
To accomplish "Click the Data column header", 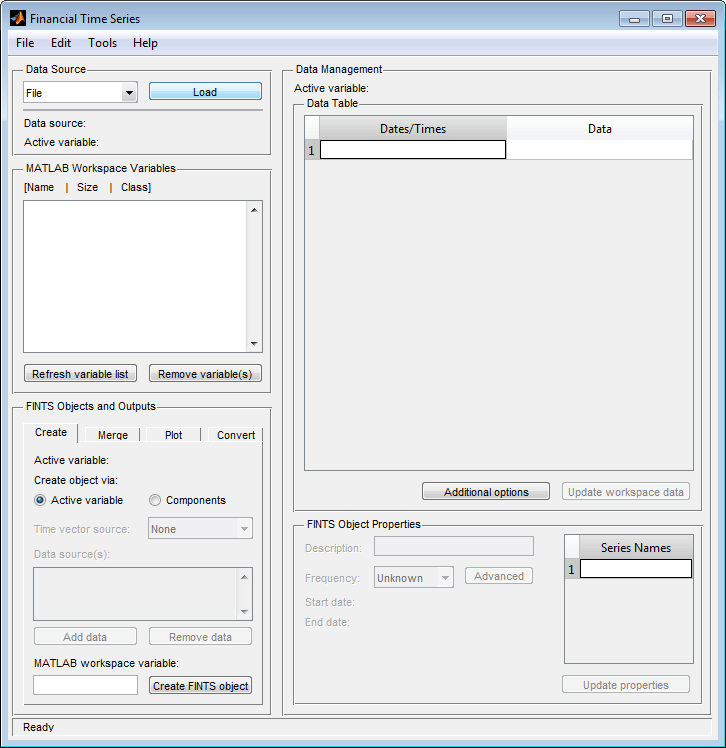I will [600, 129].
